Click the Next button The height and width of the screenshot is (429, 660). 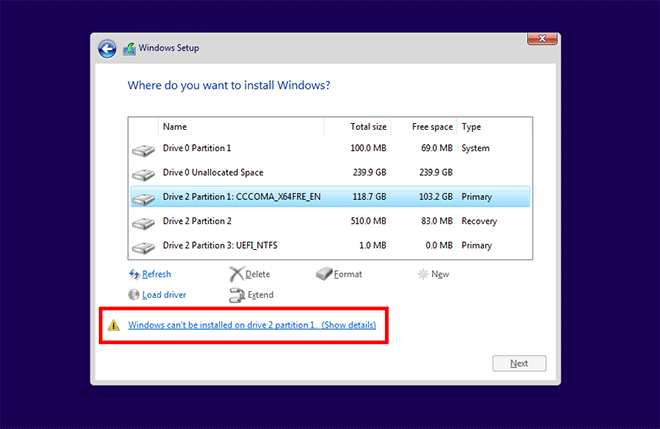click(x=519, y=363)
